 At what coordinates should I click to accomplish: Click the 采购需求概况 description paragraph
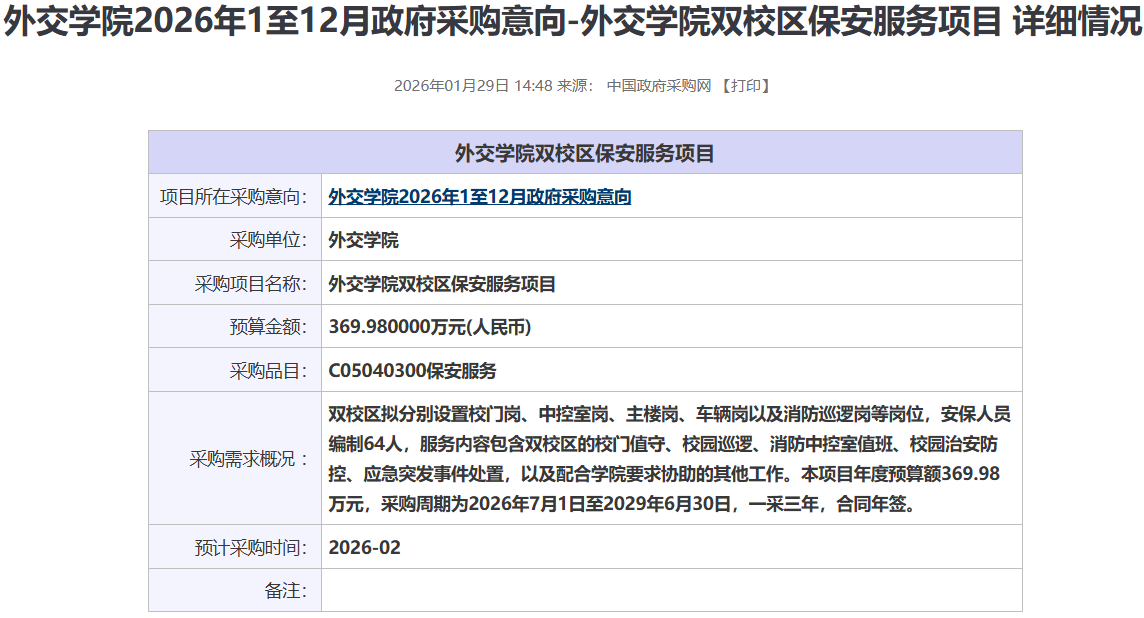[664, 459]
